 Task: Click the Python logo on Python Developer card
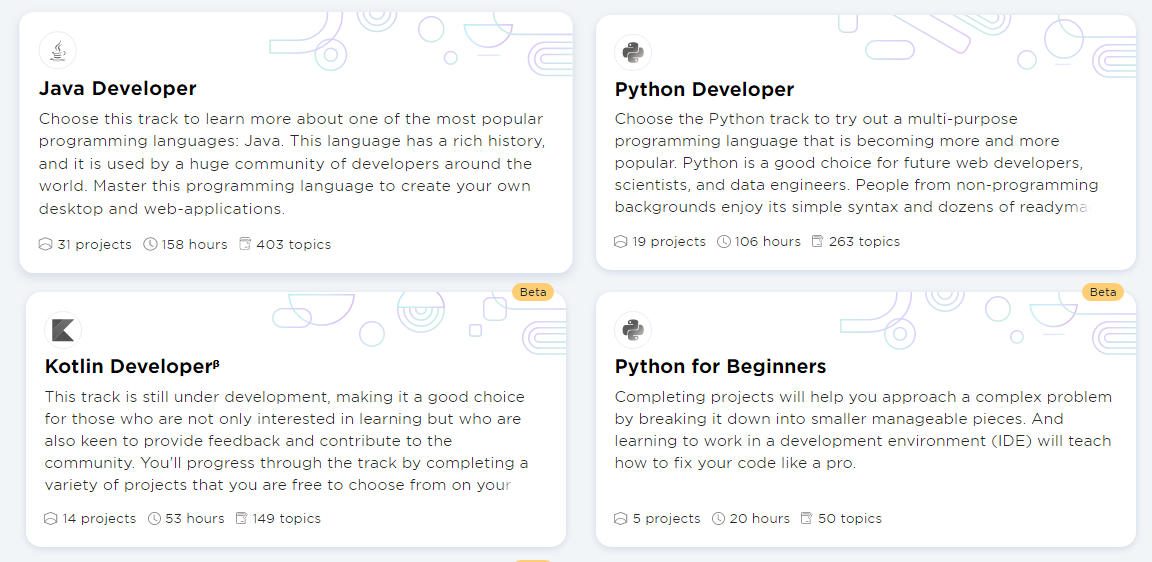tap(633, 52)
